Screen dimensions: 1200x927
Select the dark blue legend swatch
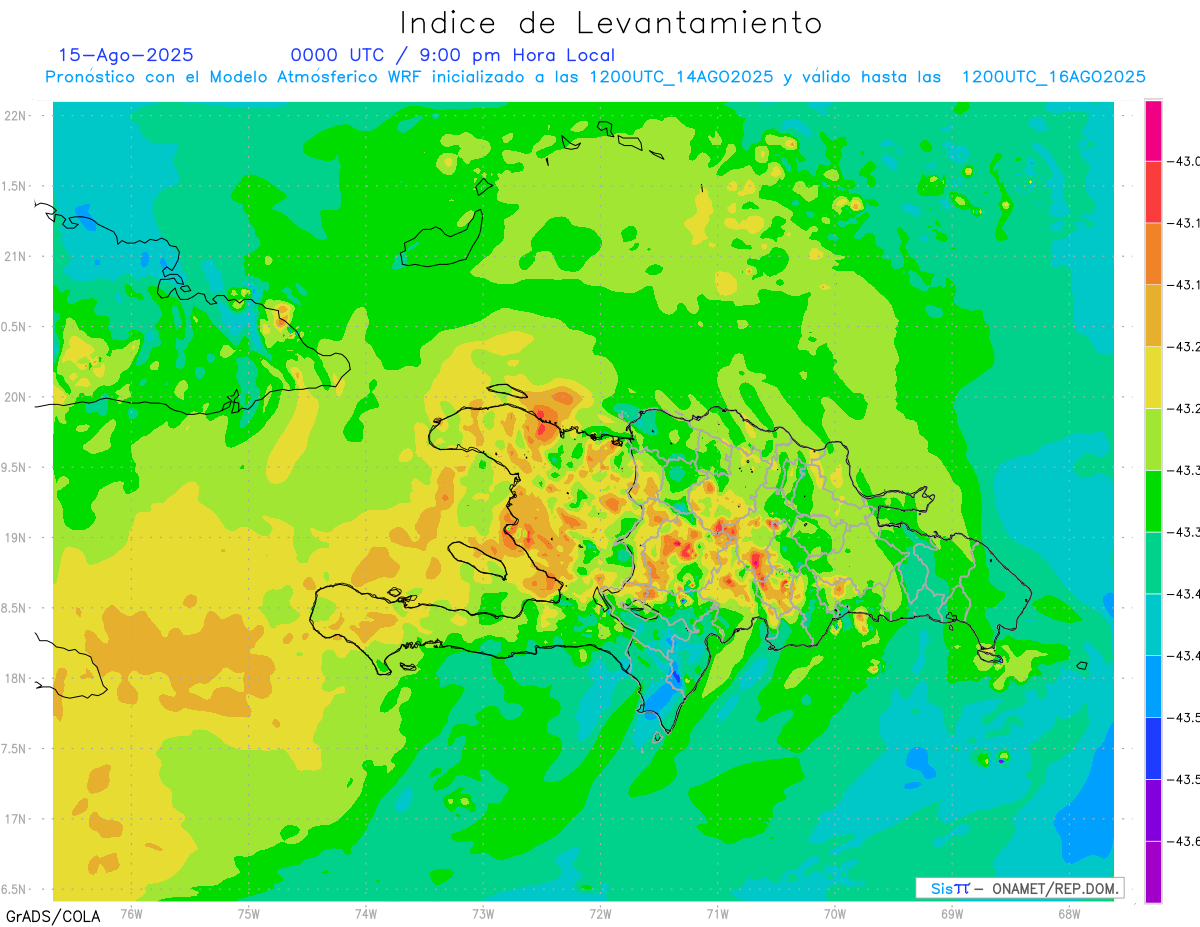[x=1153, y=748]
